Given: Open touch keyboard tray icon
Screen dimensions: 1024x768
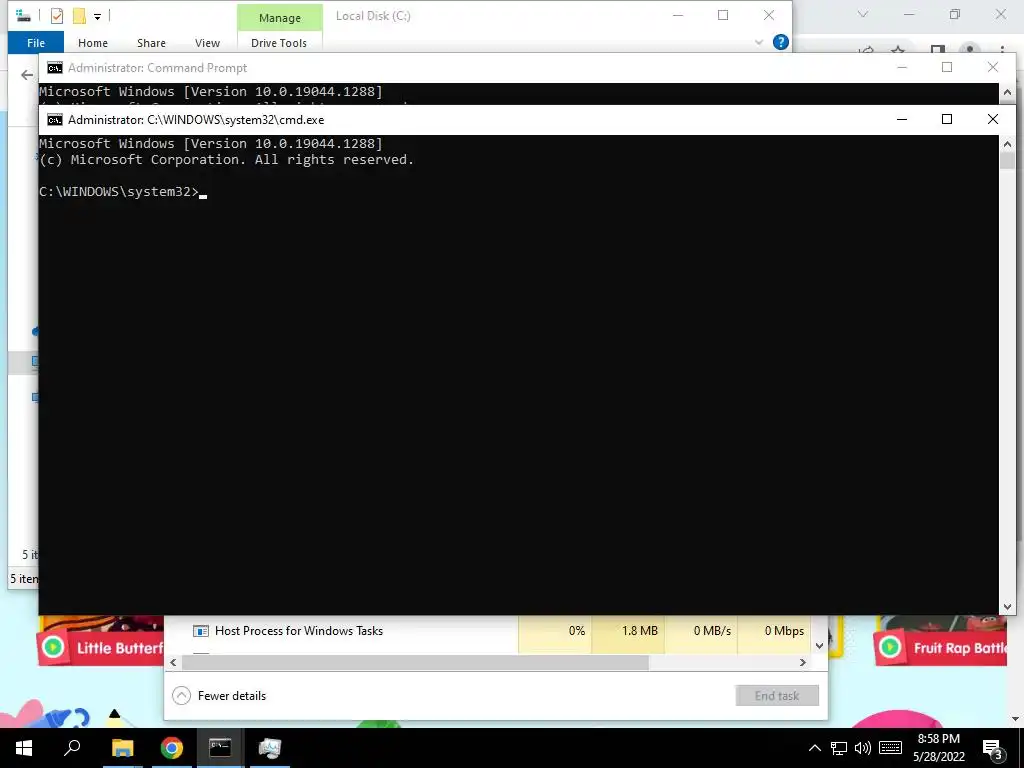Looking at the screenshot, I should 890,748.
